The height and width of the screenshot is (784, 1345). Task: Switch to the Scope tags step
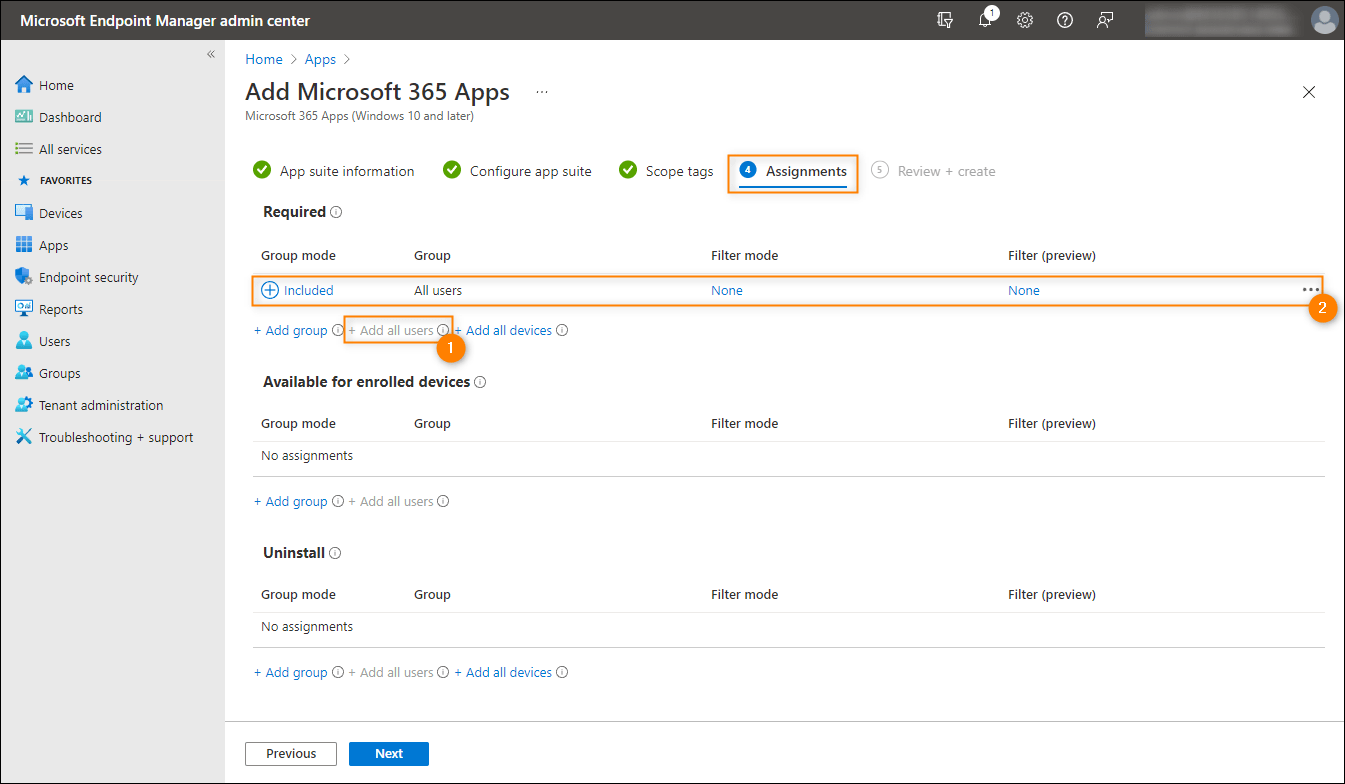click(x=679, y=170)
